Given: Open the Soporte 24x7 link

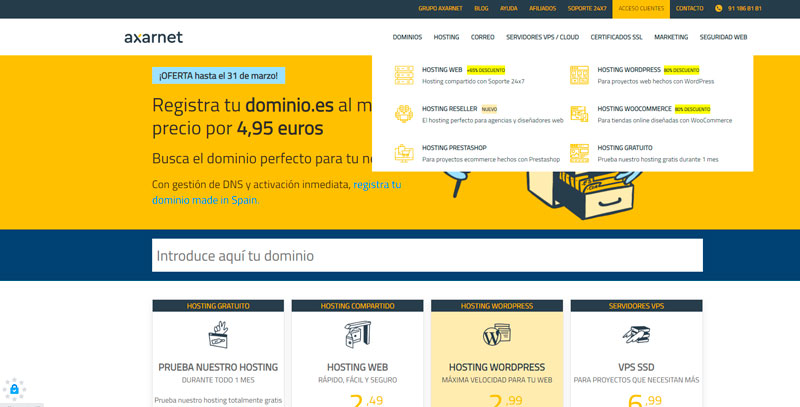Looking at the screenshot, I should (587, 8).
